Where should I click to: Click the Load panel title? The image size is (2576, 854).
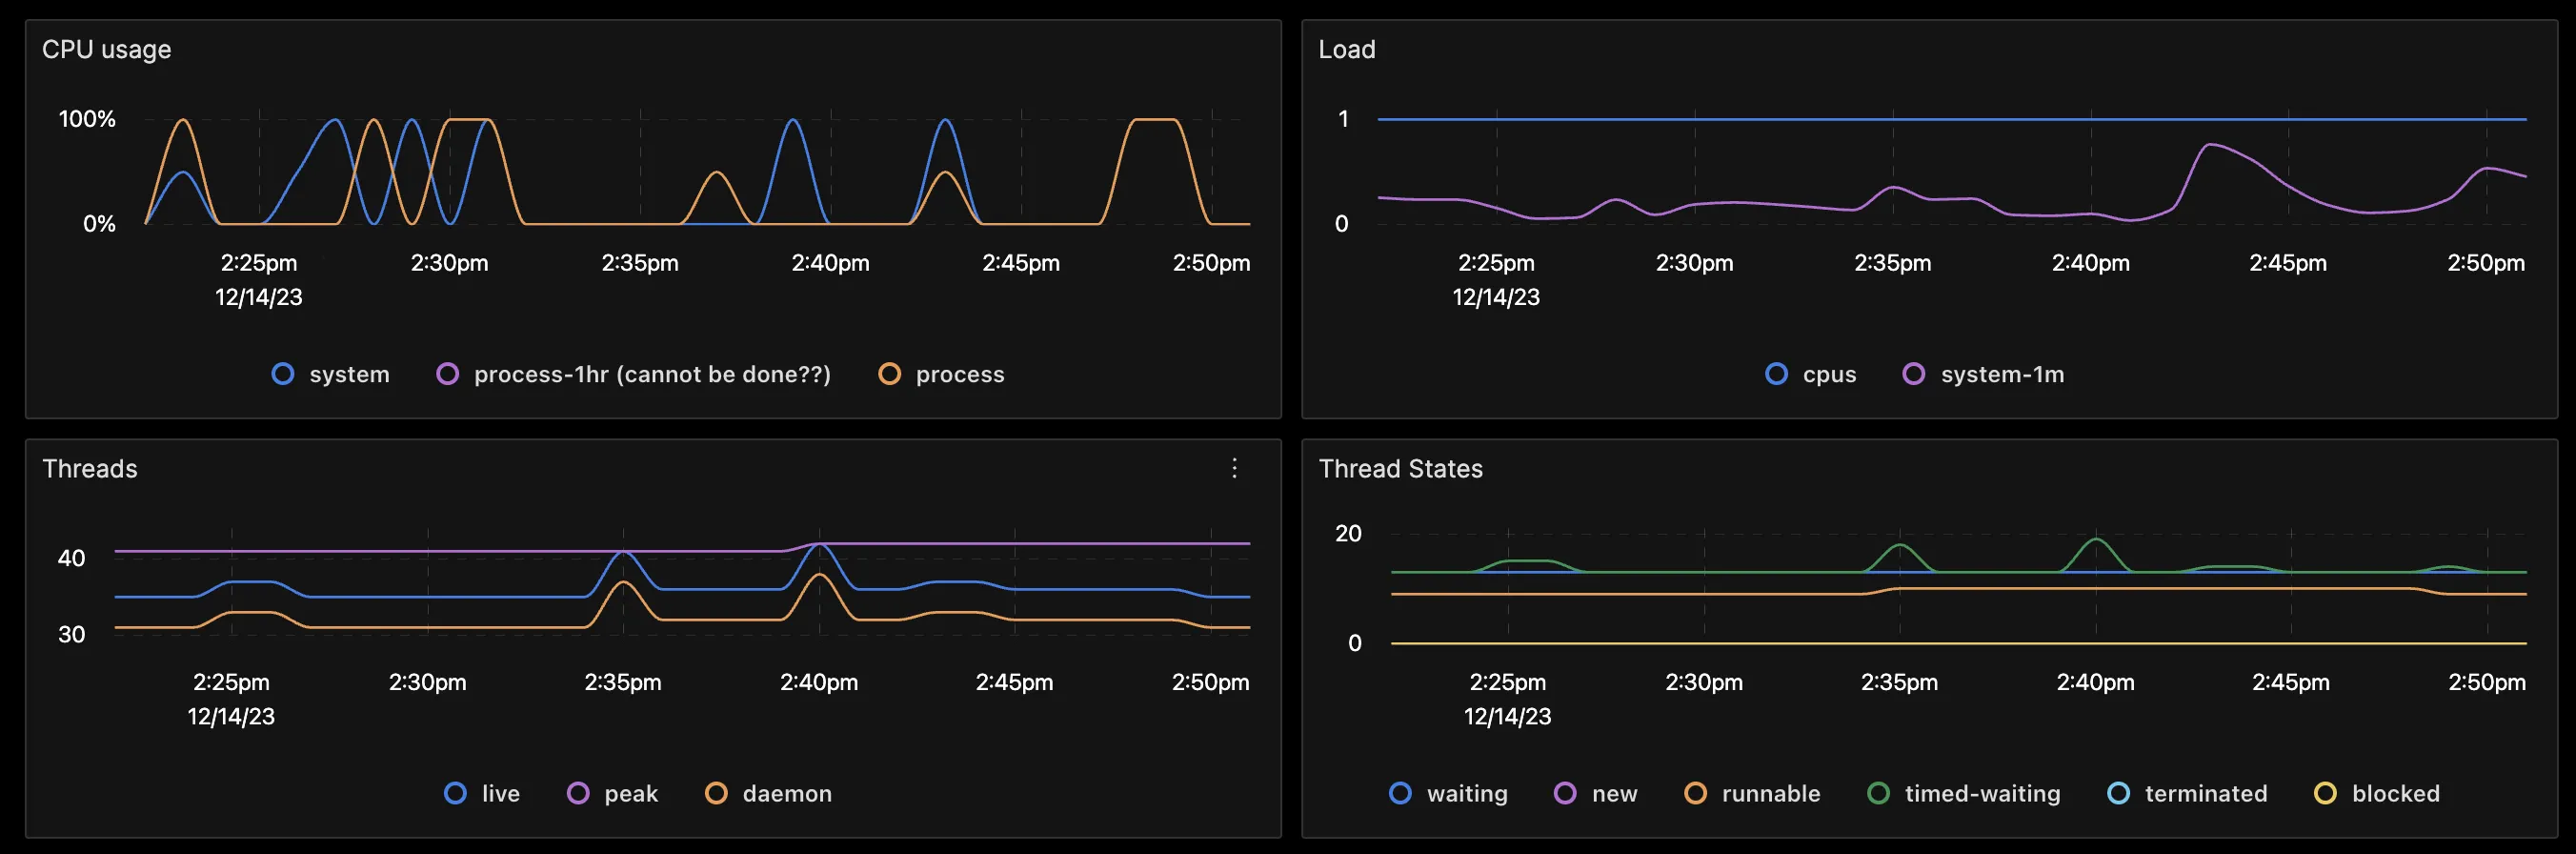[1346, 49]
